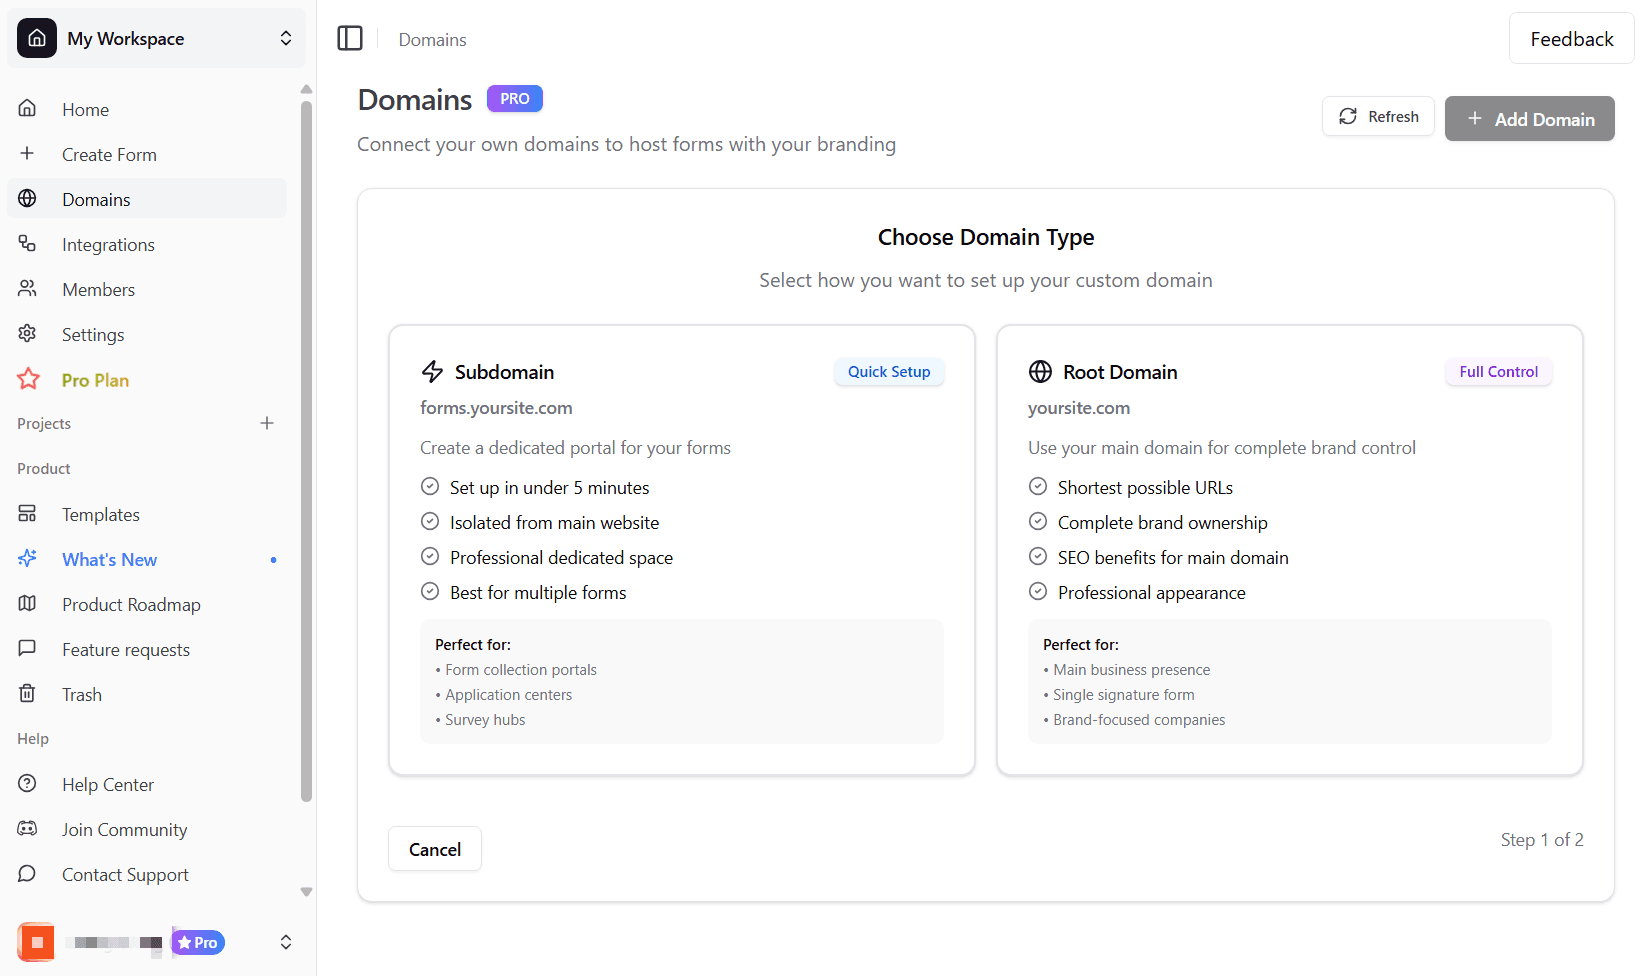This screenshot has height=976, width=1647.
Task: Open the account menu chevron at bottom
Action: (285, 942)
